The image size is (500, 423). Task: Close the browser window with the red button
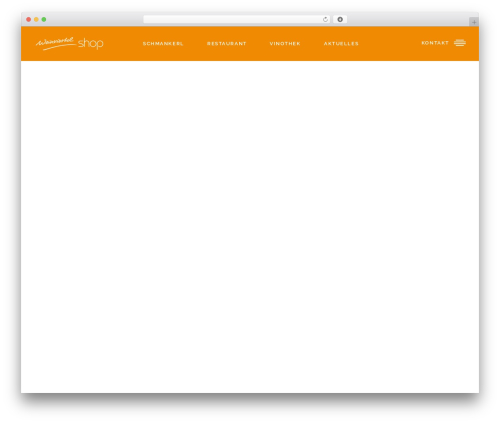pos(29,19)
